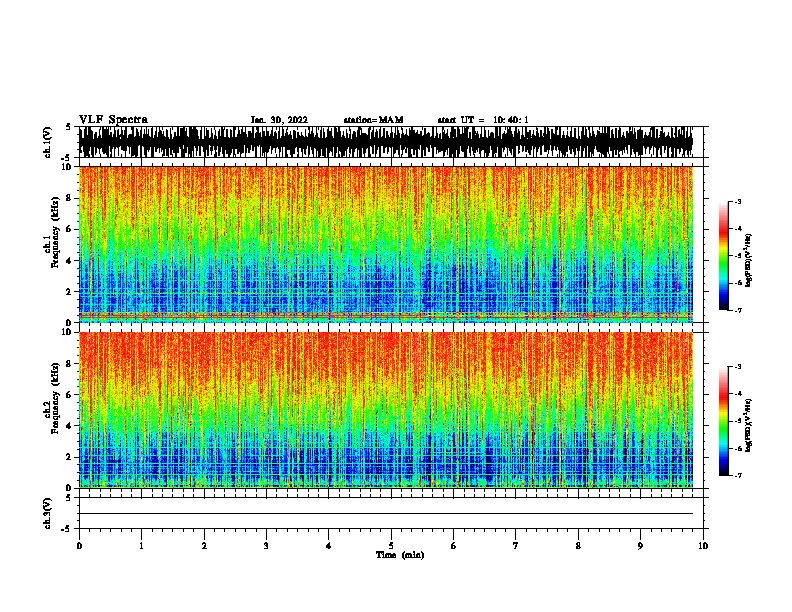The width and height of the screenshot is (792, 612).
Task: Click time-axis tick label "3"
Action: pyautogui.click(x=266, y=546)
